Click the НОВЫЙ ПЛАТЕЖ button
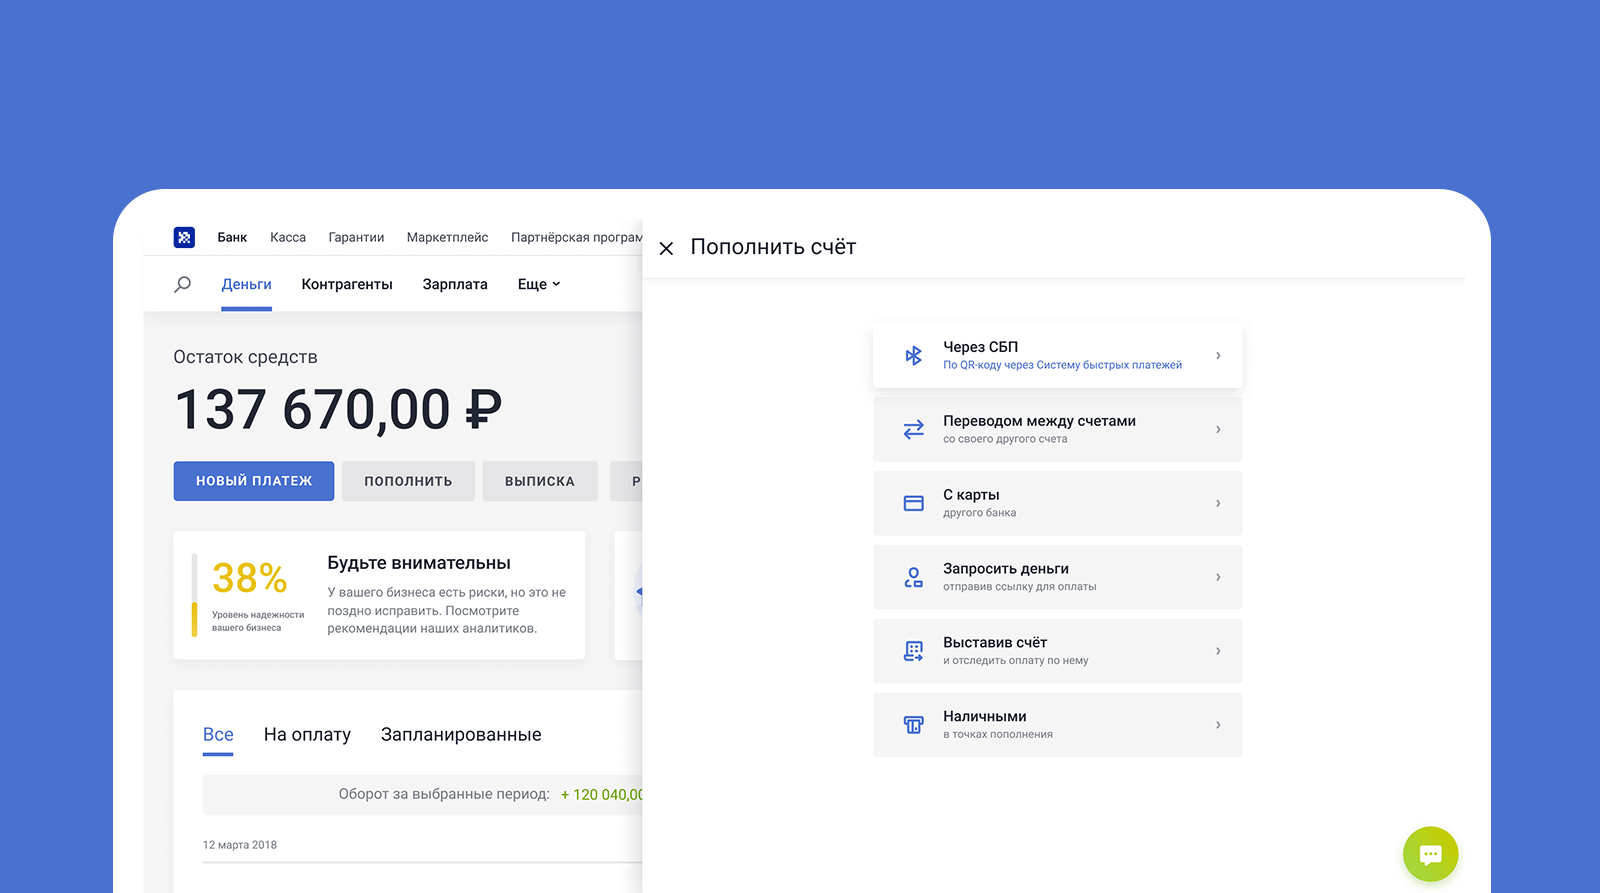 tap(254, 481)
